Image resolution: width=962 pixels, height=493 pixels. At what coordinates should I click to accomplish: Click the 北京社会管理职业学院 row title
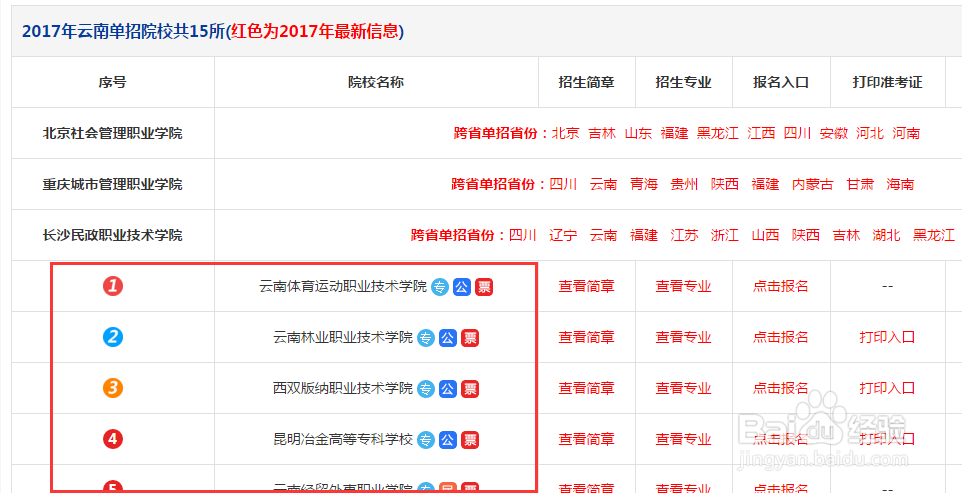tap(112, 133)
